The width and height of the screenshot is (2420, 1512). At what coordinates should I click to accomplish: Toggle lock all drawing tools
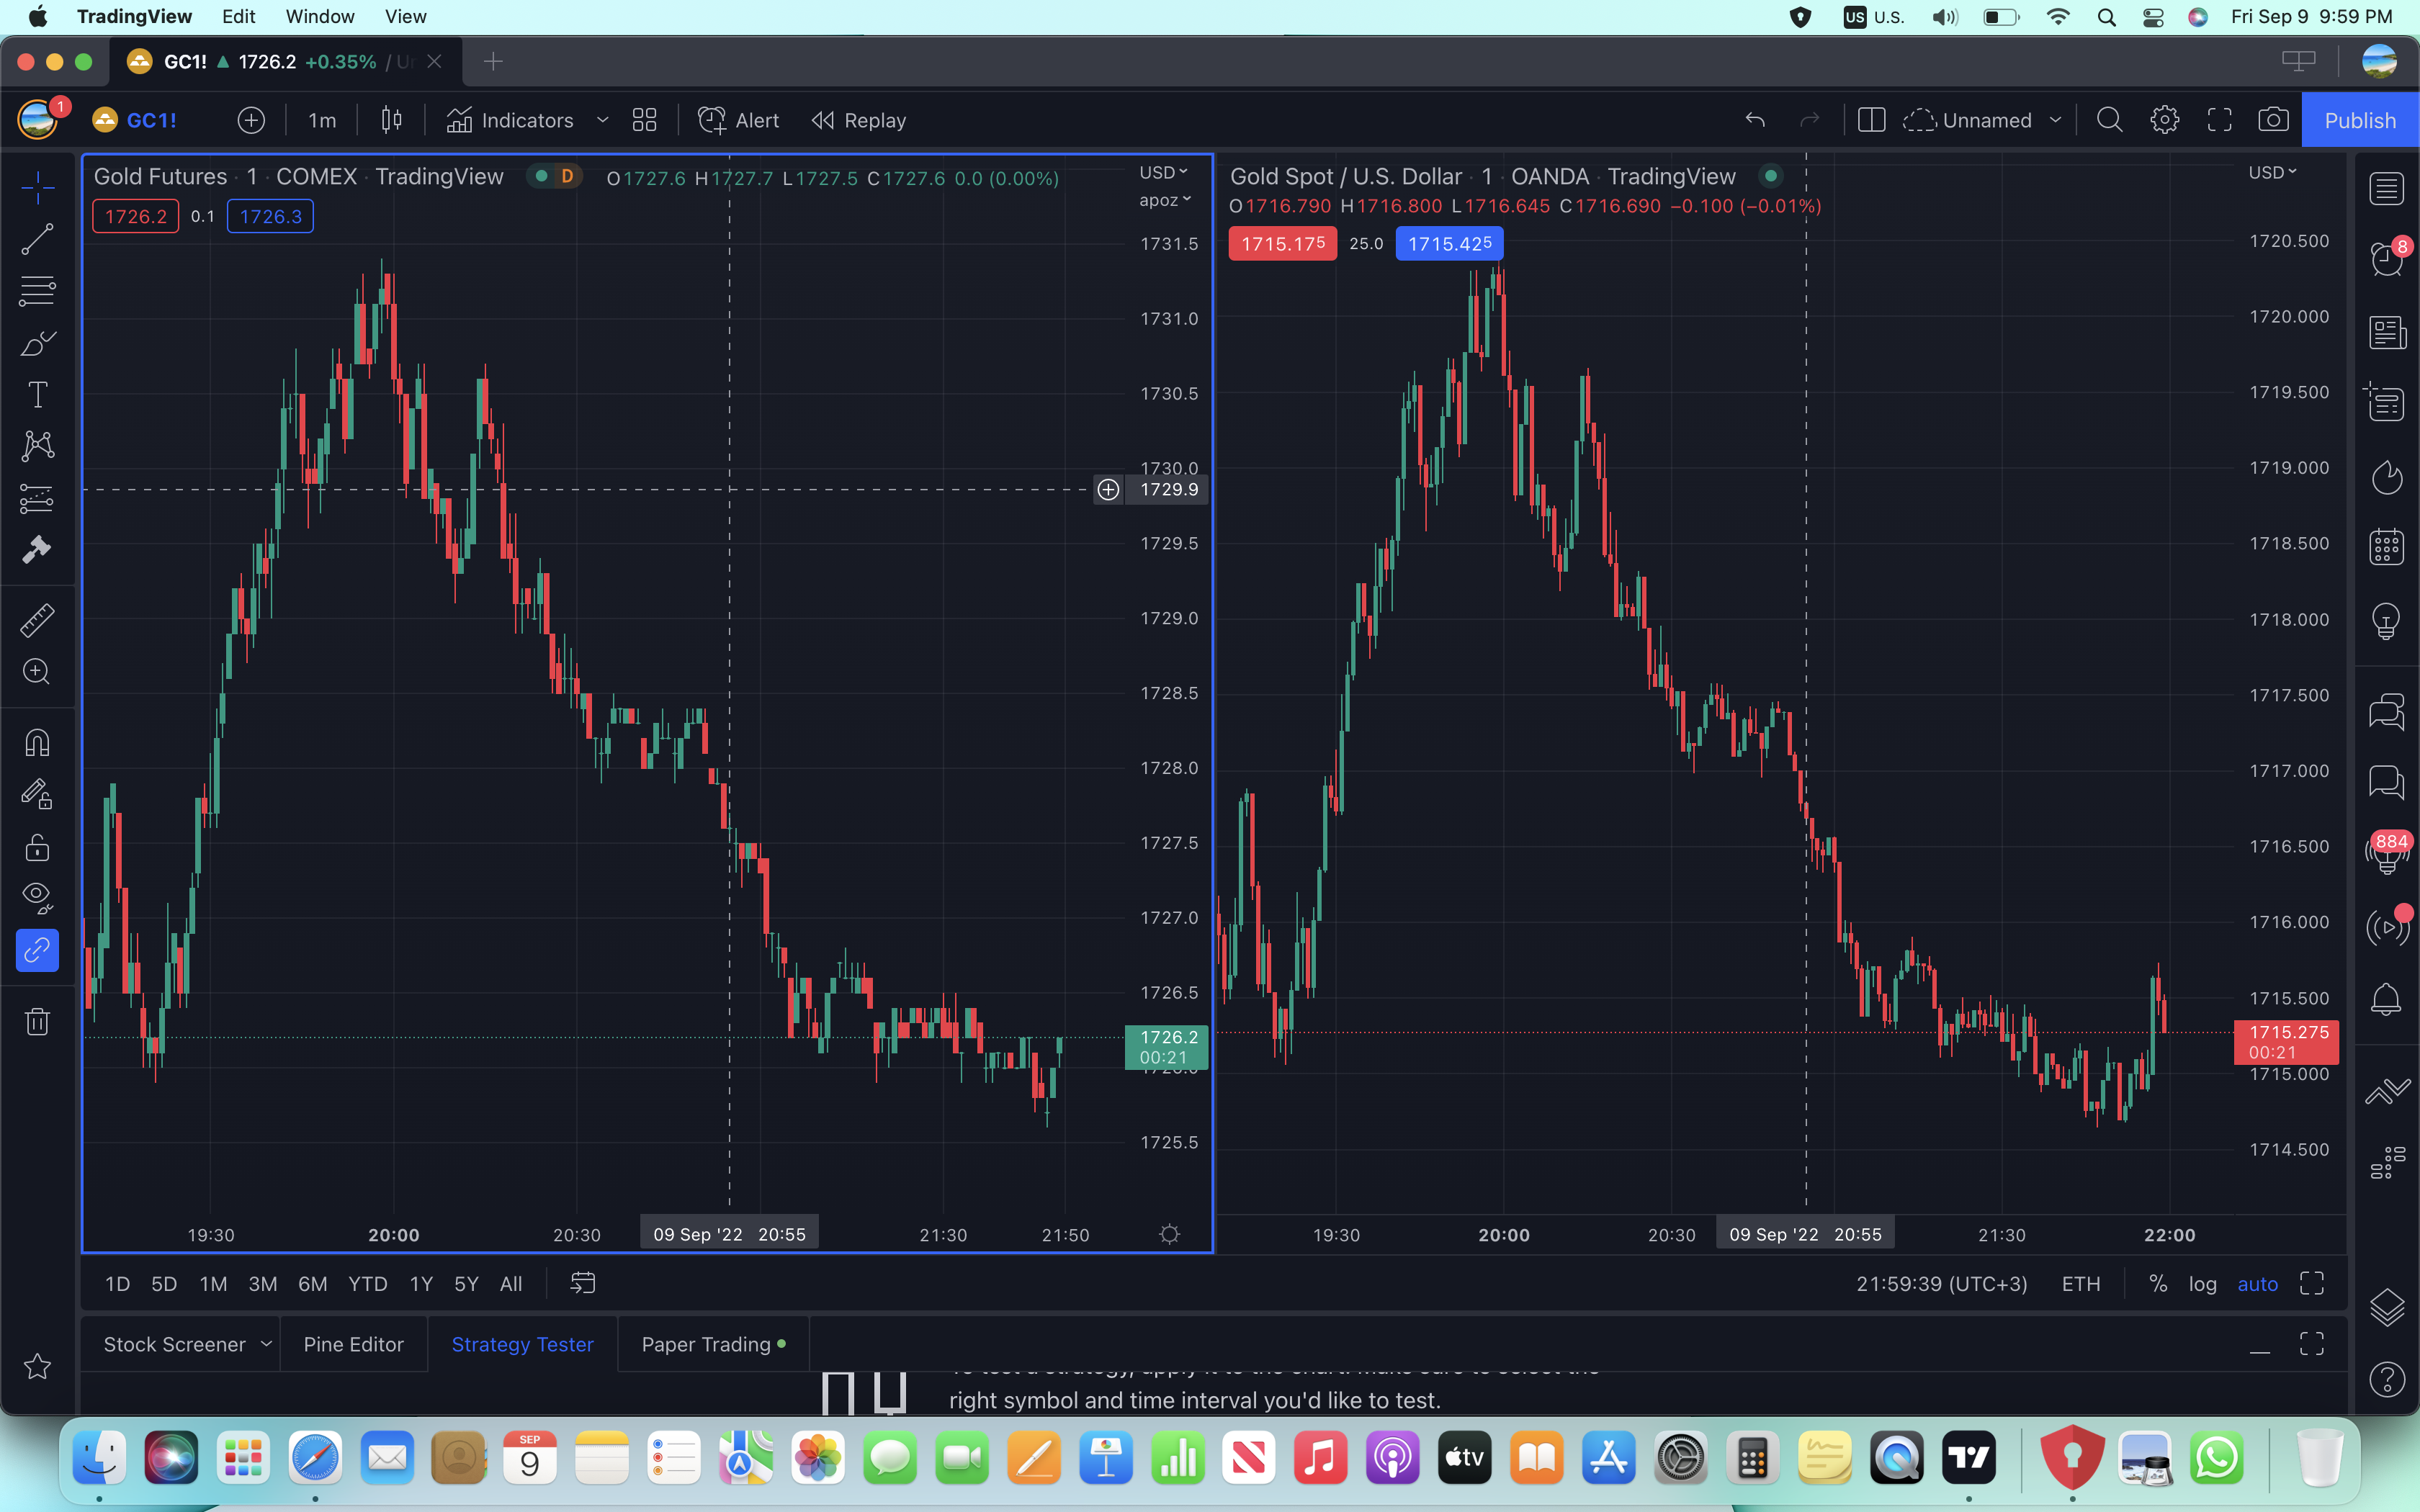pos(37,848)
